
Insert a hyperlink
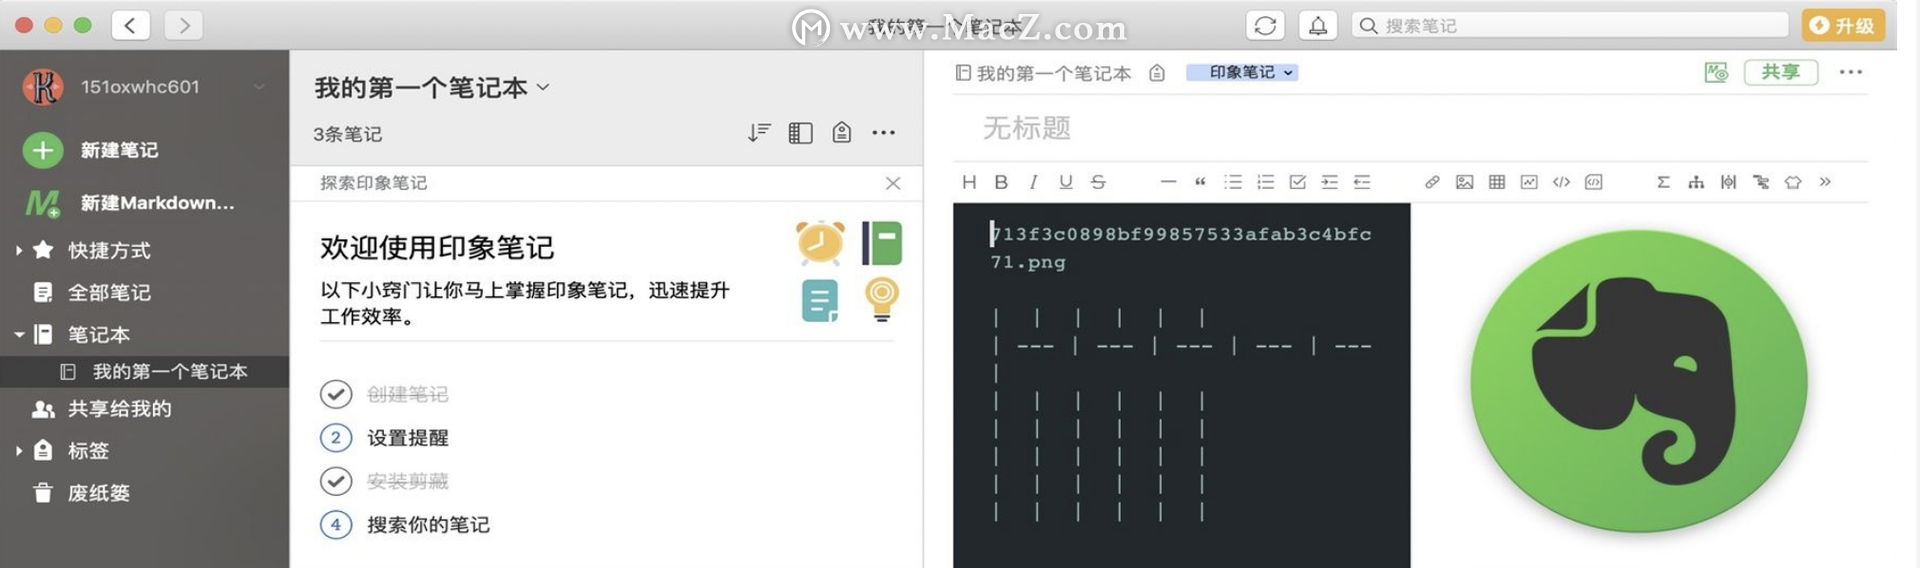[1432, 182]
